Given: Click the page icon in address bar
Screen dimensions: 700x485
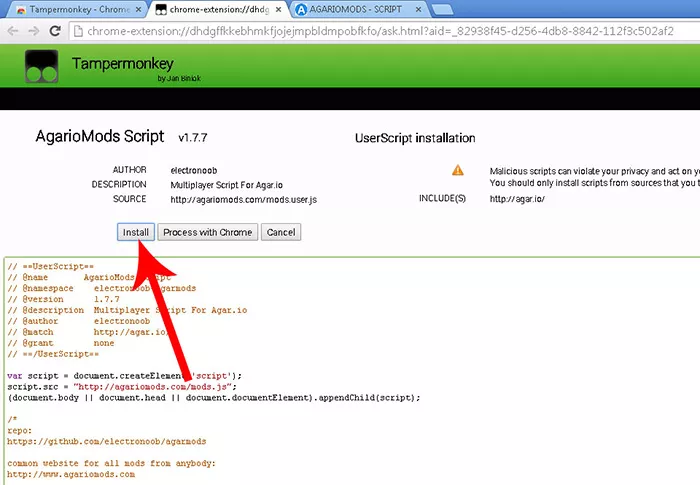Looking at the screenshot, I should (78, 31).
